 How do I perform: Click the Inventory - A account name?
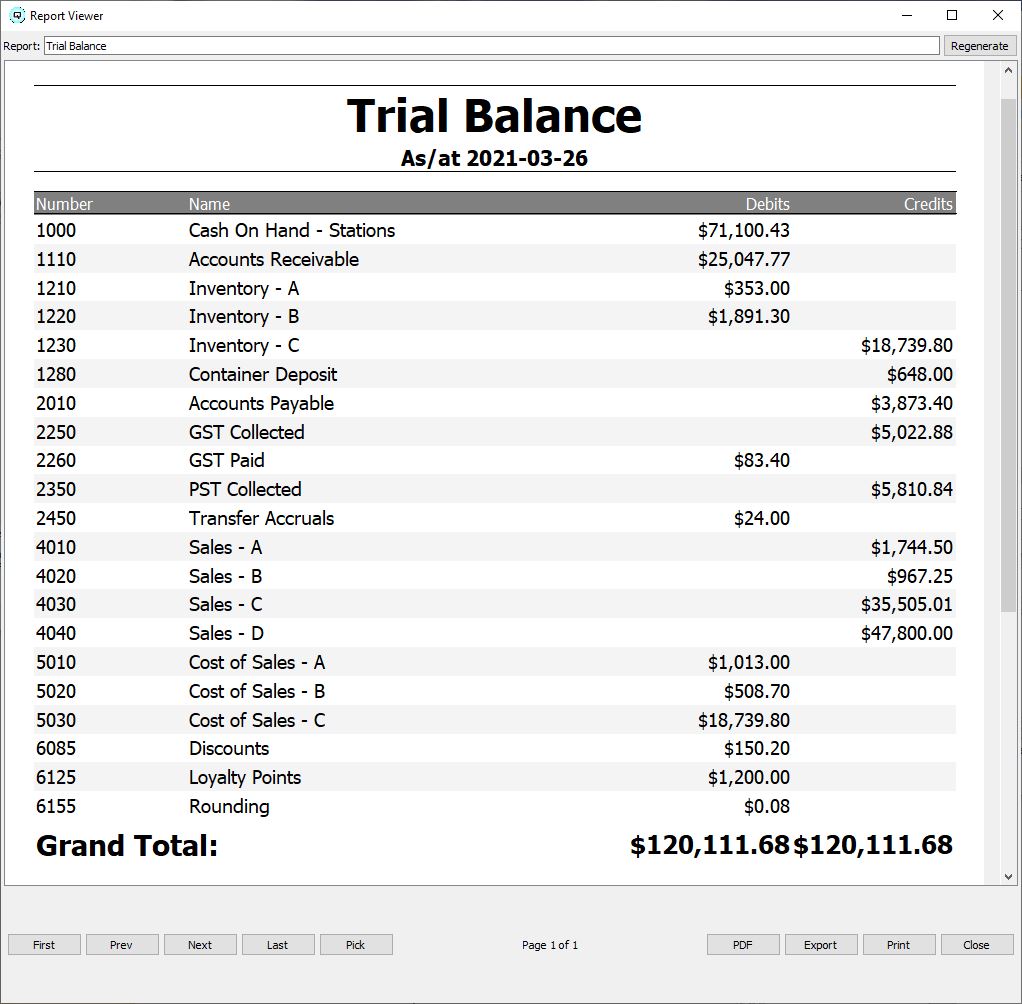[x=244, y=288]
